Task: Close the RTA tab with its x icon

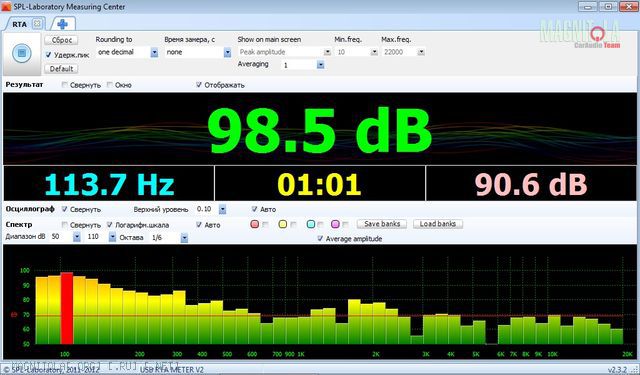Action: coord(37,24)
